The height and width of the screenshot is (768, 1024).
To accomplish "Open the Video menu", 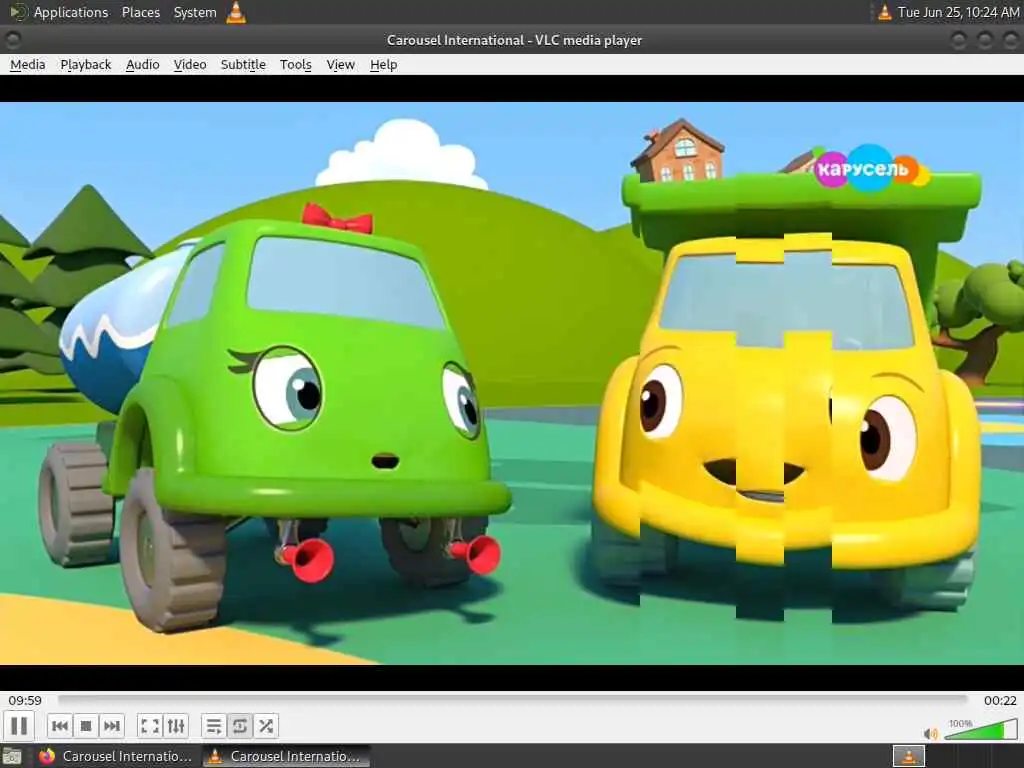I will pyautogui.click(x=189, y=65).
